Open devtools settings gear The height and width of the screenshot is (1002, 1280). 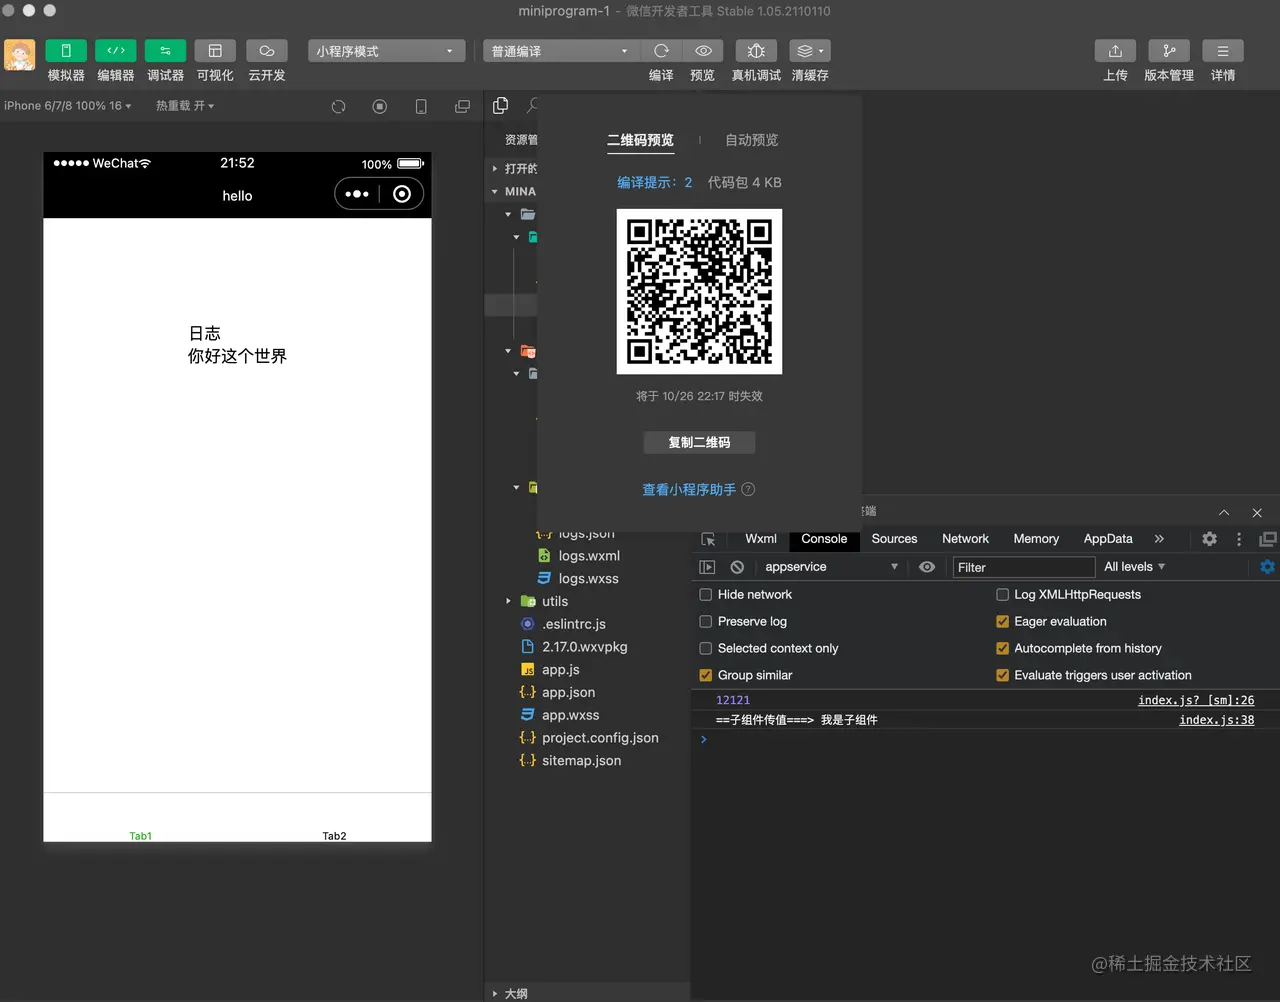(1209, 539)
